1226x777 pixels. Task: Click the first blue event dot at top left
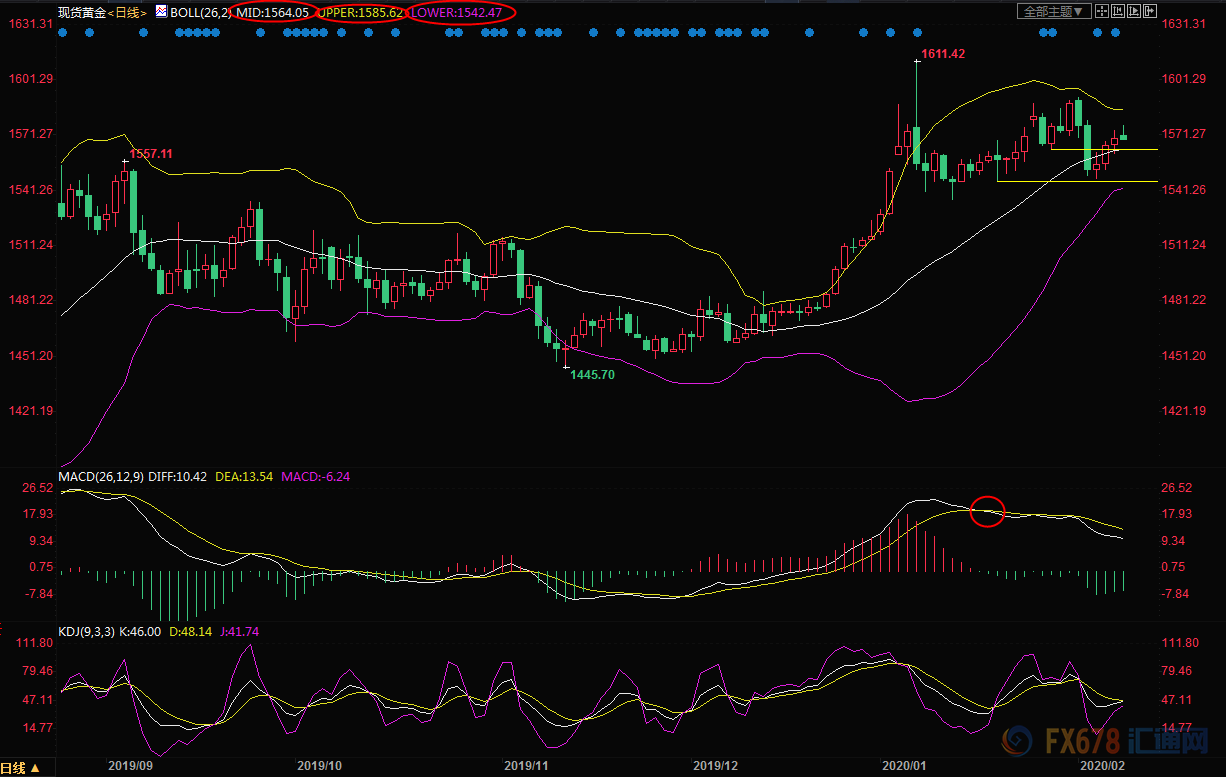pos(64,32)
